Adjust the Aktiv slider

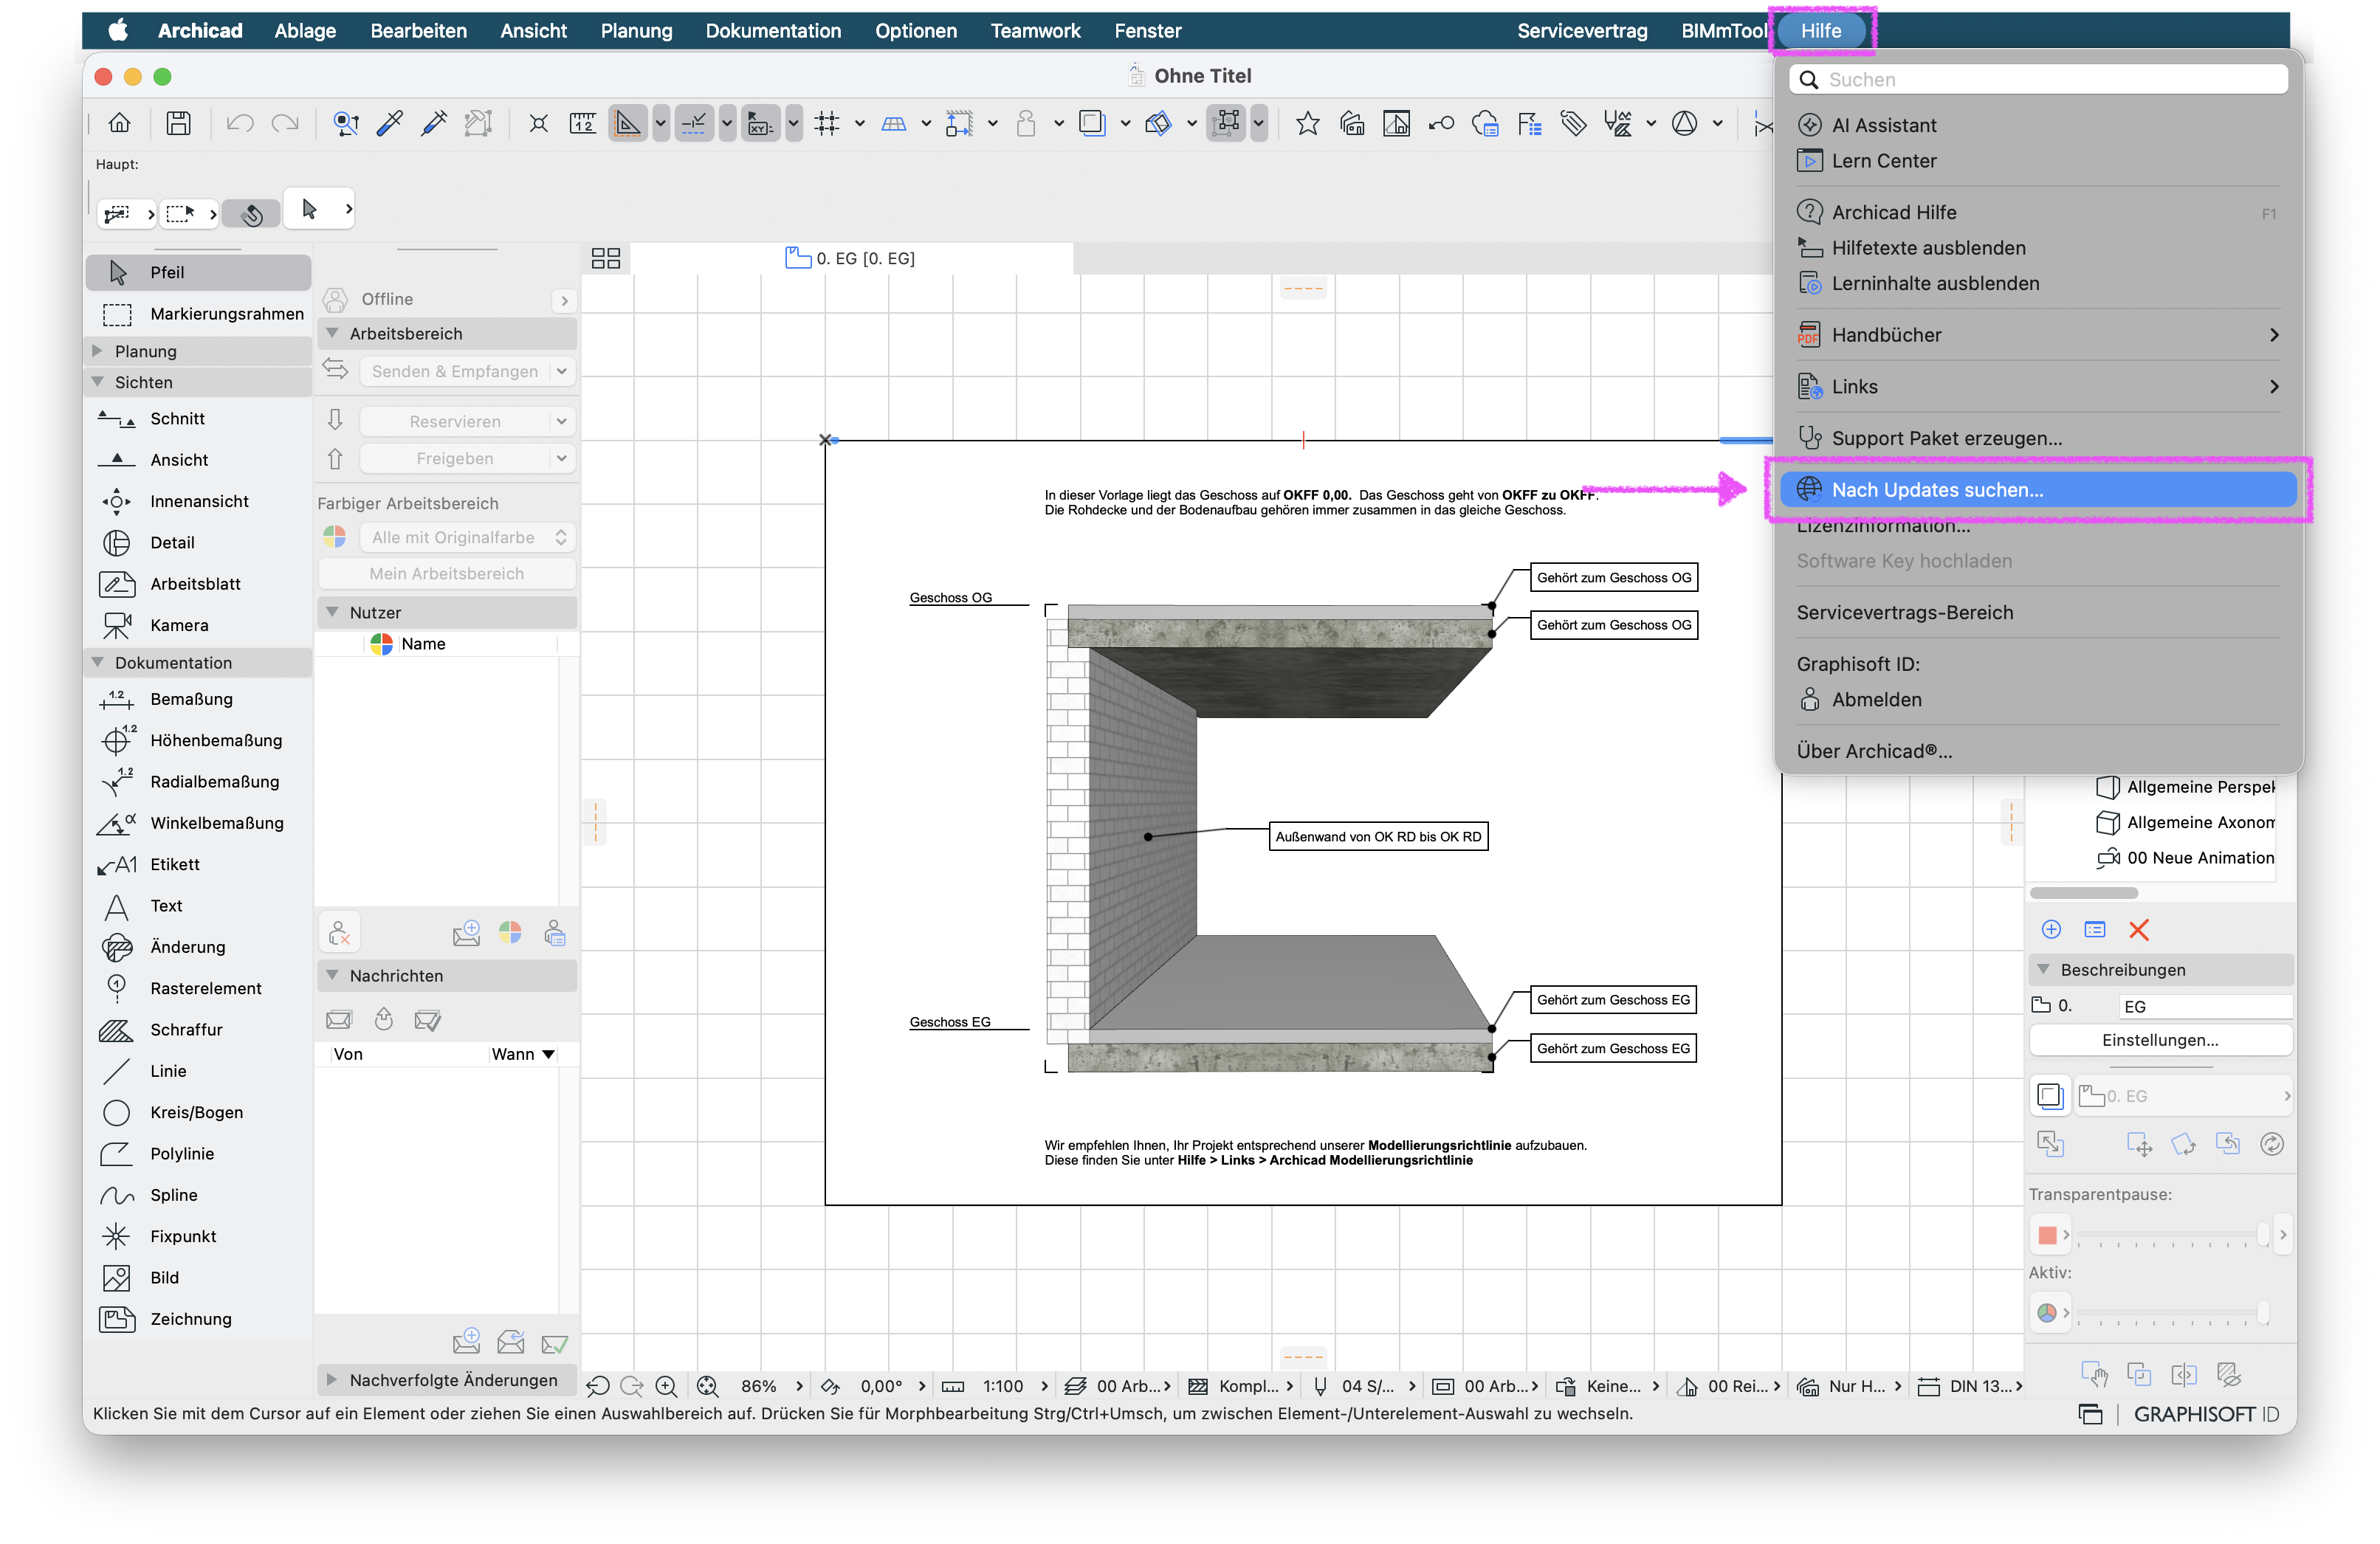pyautogui.click(x=2172, y=1313)
